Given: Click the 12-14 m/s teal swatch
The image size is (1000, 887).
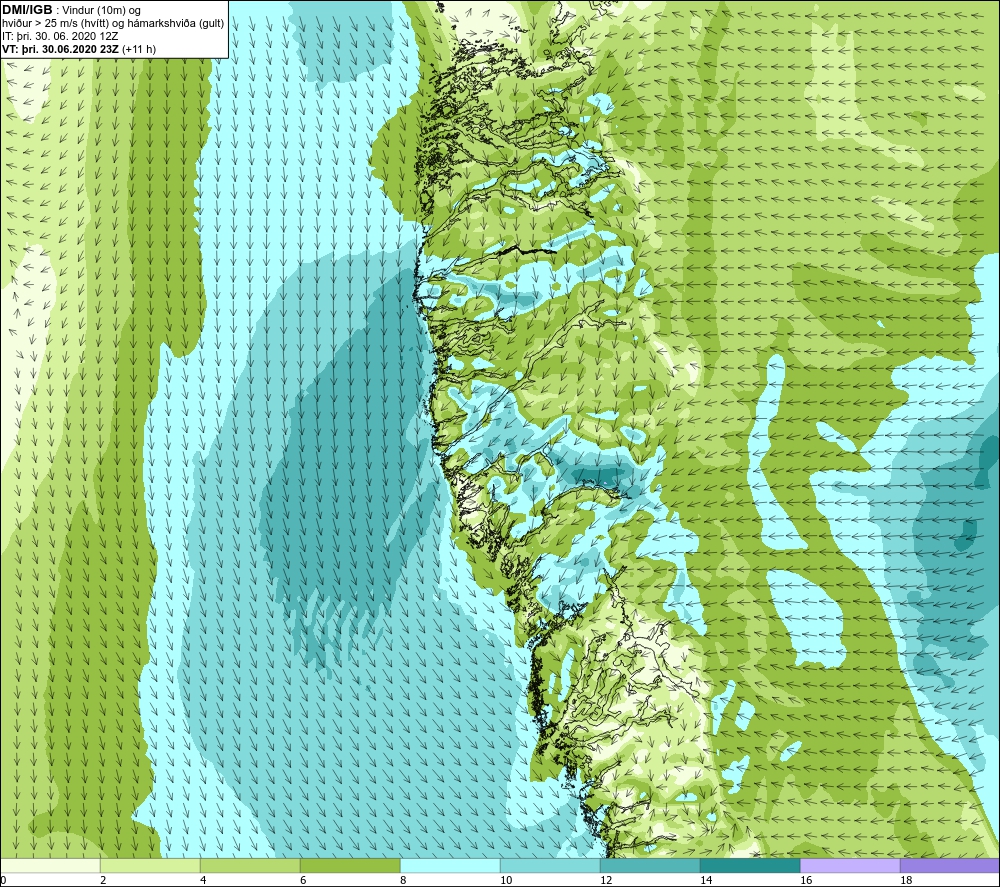Looking at the screenshot, I should click(650, 865).
